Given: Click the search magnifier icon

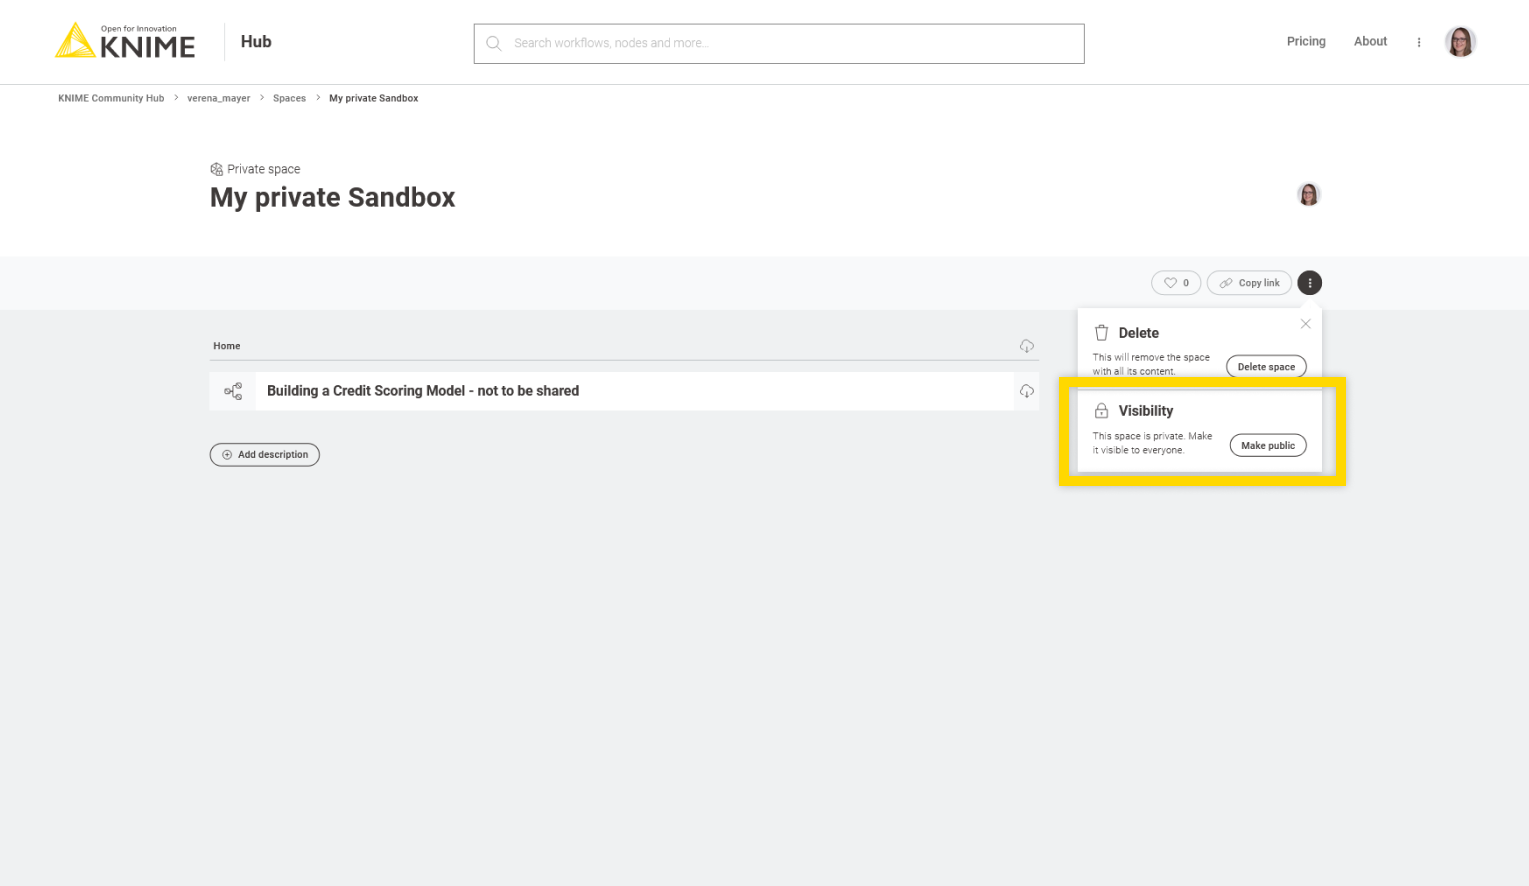Looking at the screenshot, I should coord(493,44).
